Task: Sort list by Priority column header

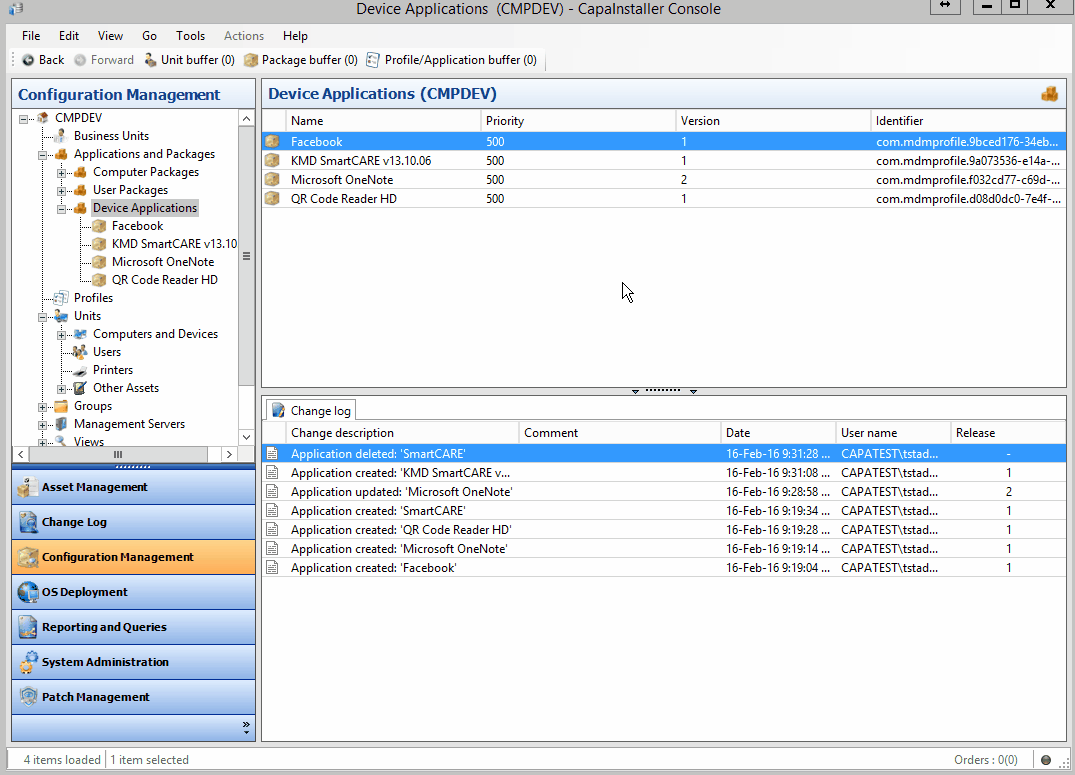Action: pyautogui.click(x=578, y=121)
